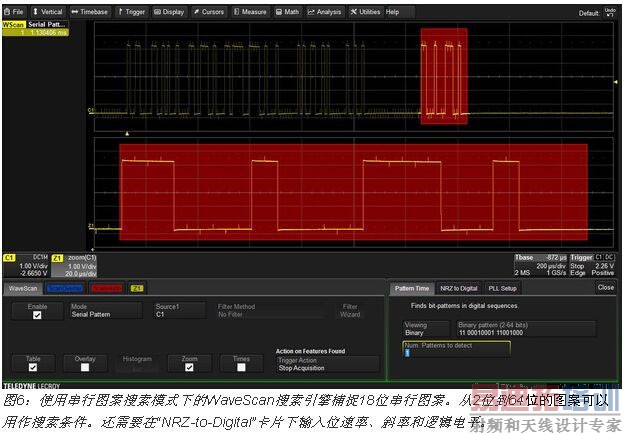Open the Trigger menu in the menu bar

pos(132,12)
